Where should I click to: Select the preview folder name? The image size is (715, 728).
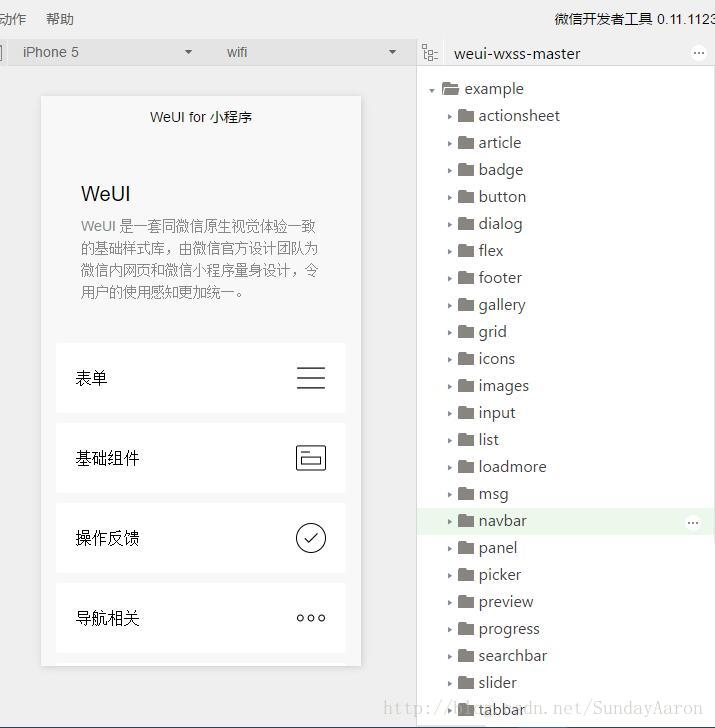tap(506, 602)
